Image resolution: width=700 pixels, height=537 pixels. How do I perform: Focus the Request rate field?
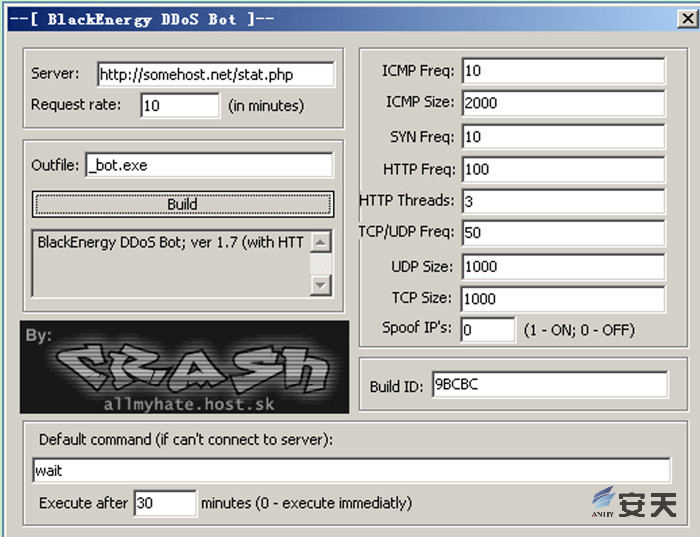coord(180,105)
